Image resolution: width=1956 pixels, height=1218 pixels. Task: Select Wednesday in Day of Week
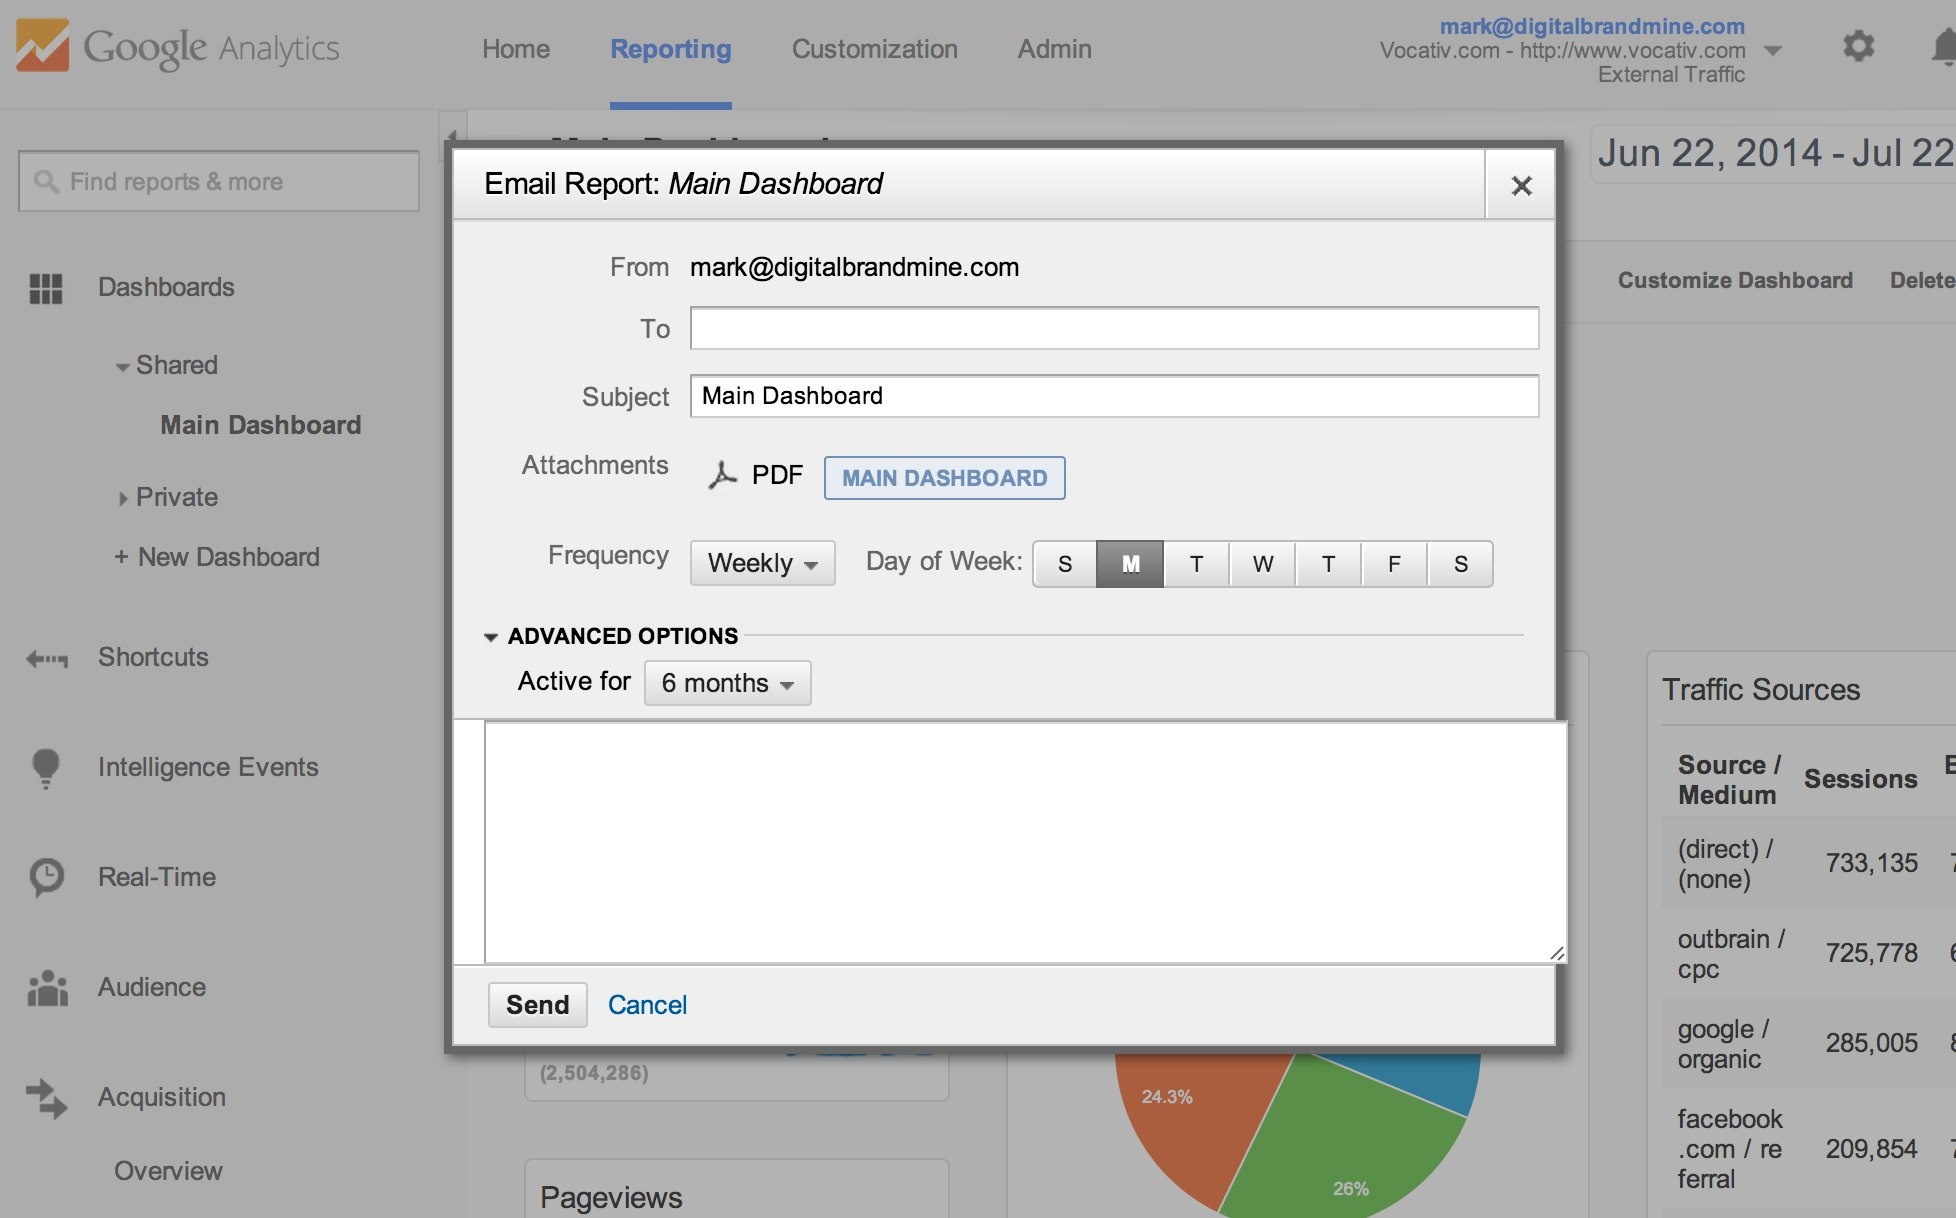click(x=1262, y=564)
